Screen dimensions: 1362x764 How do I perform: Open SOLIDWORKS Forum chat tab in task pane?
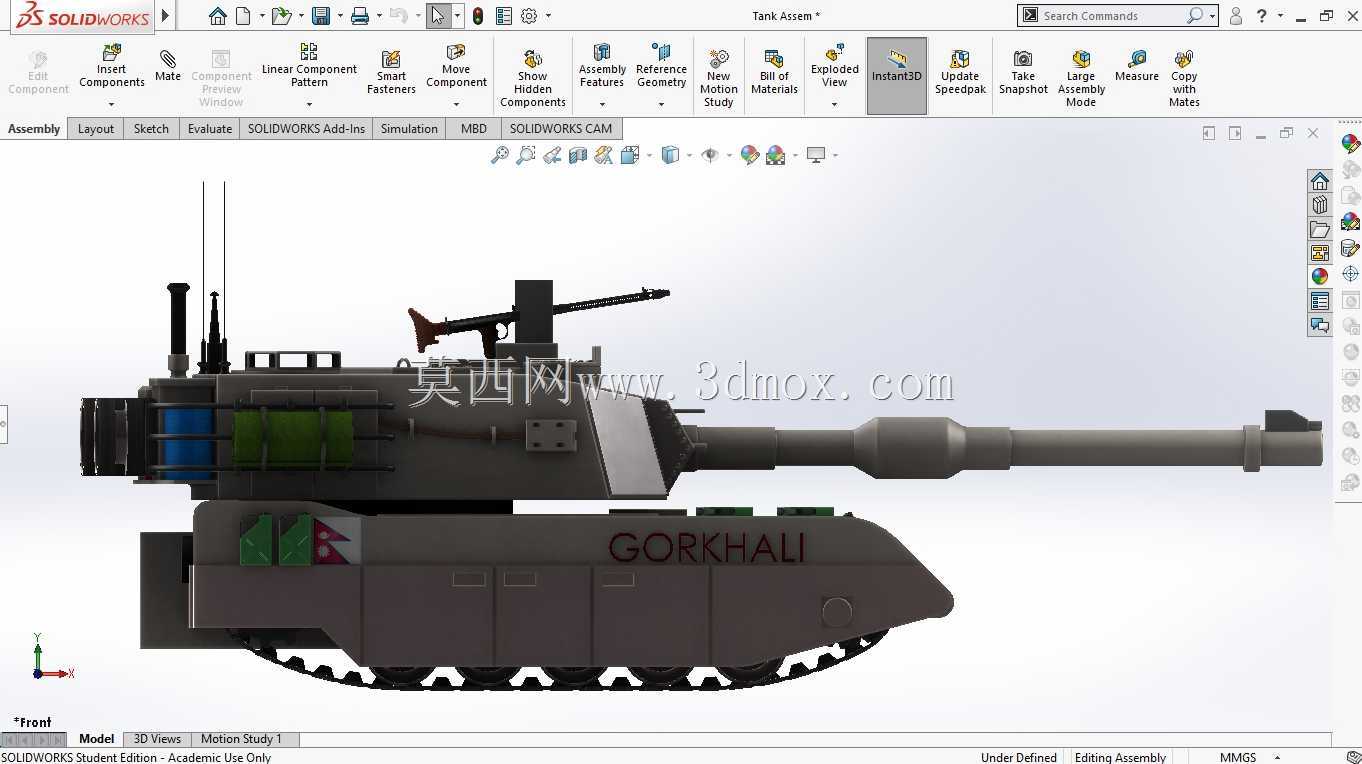tap(1320, 325)
